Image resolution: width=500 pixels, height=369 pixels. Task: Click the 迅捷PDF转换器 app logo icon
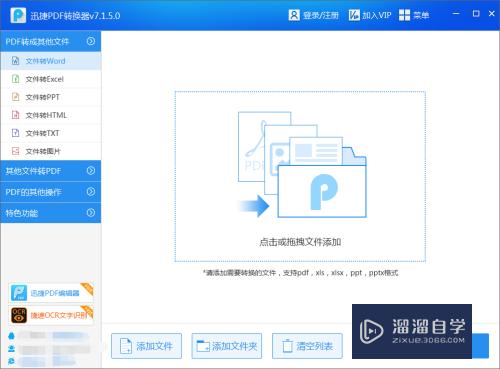tap(18, 15)
